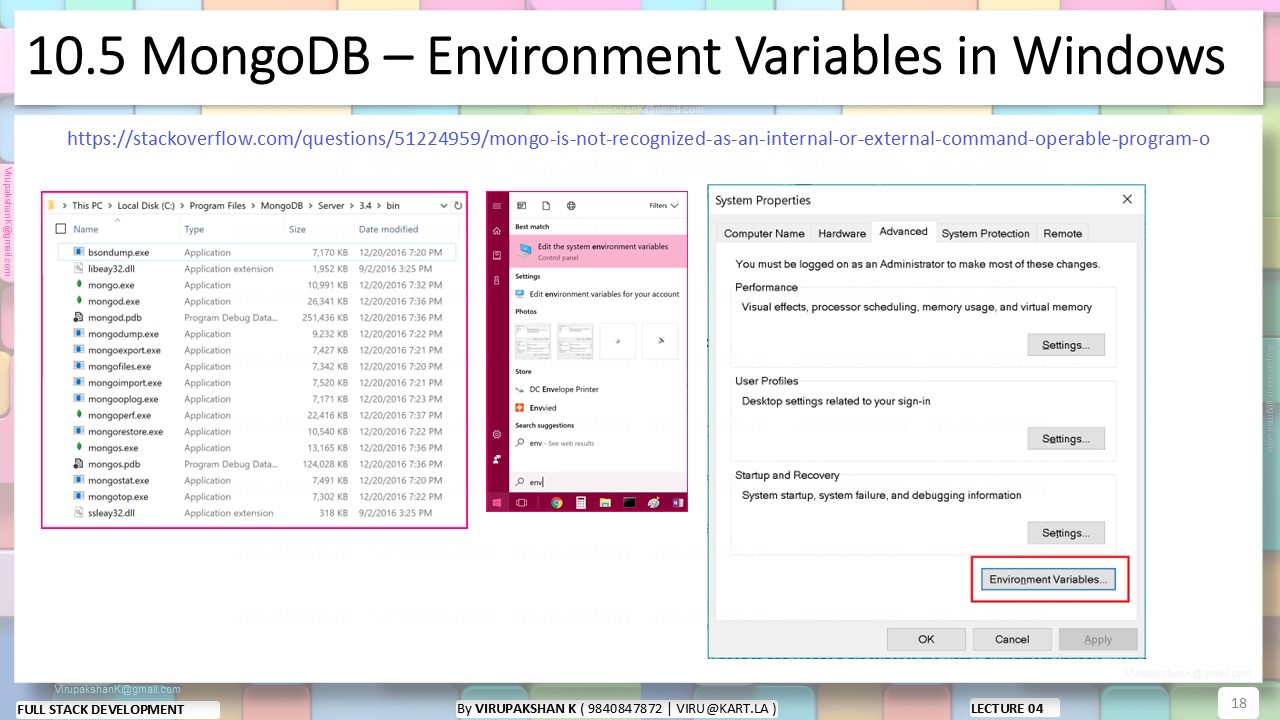The width and height of the screenshot is (1280, 720).
Task: Select the Advanced tab
Action: click(x=903, y=231)
